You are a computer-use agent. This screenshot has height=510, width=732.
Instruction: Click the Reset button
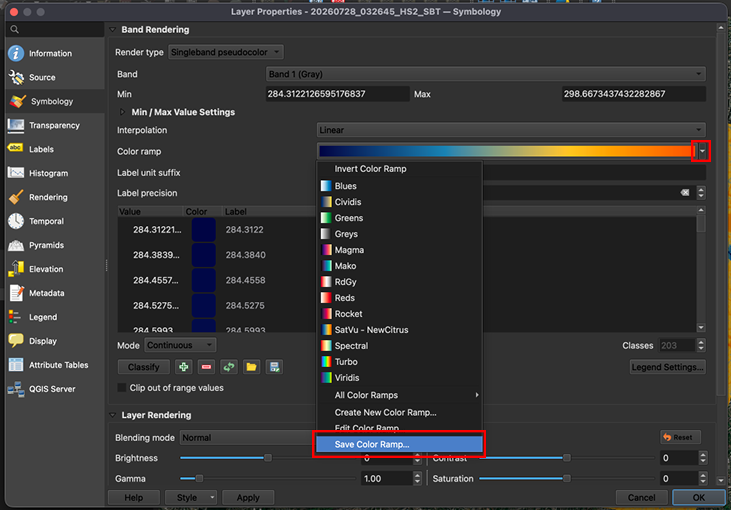click(680, 437)
